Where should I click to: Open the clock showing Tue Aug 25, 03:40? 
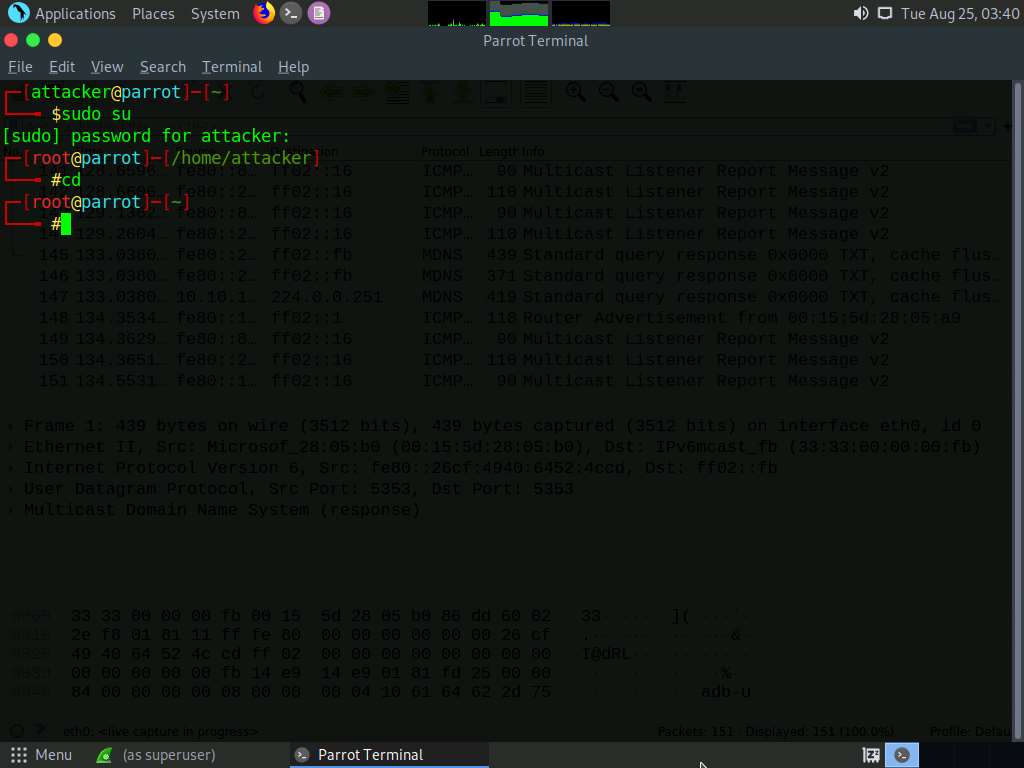pyautogui.click(x=960, y=13)
